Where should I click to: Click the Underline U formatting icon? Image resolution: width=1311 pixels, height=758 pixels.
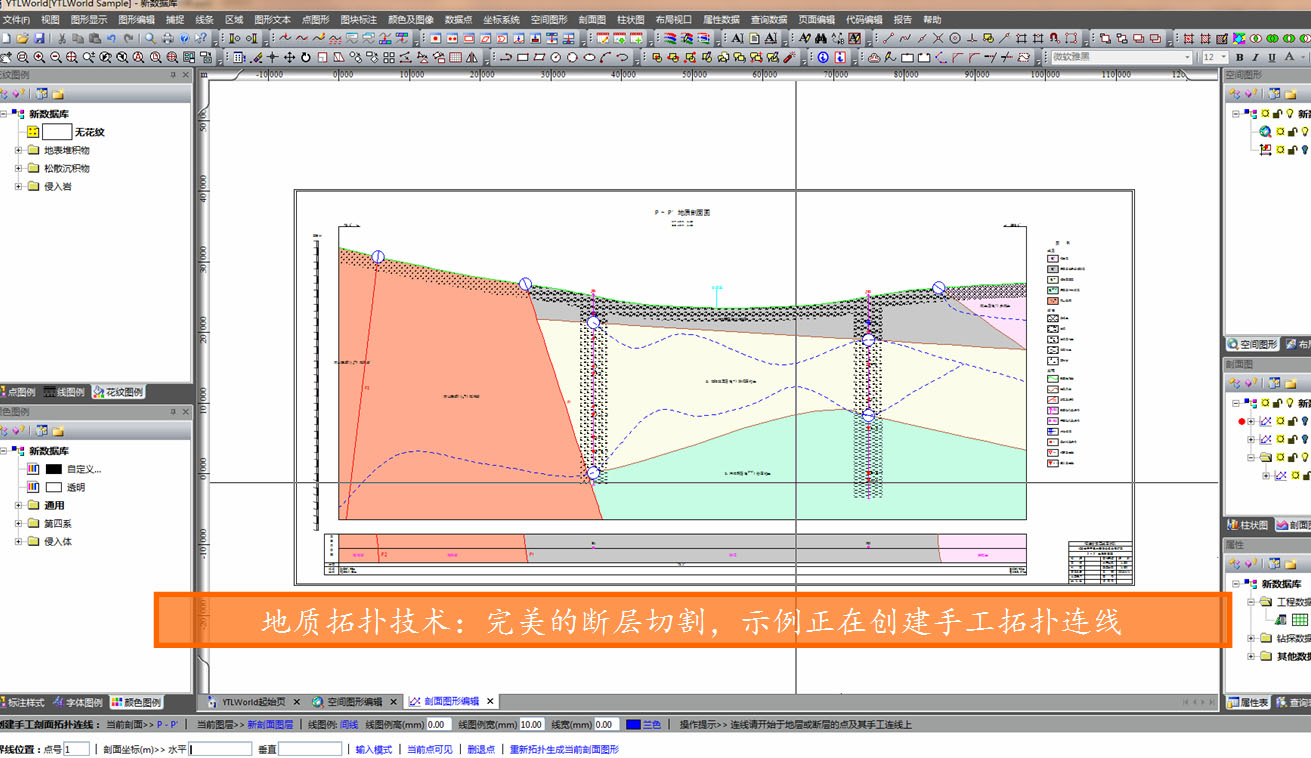[1272, 57]
